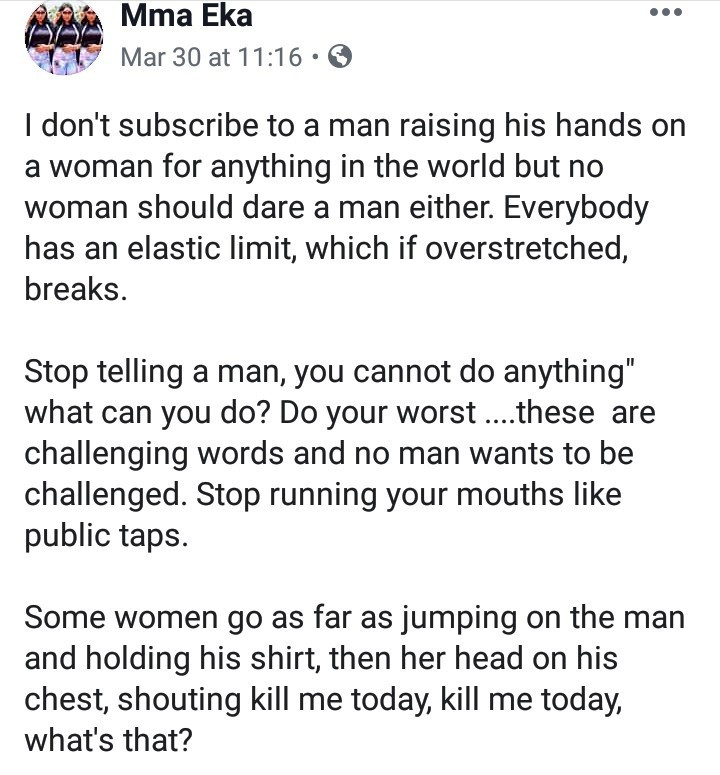The height and width of the screenshot is (775, 720).
Task: Click the globe public audience icon
Action: (340, 57)
